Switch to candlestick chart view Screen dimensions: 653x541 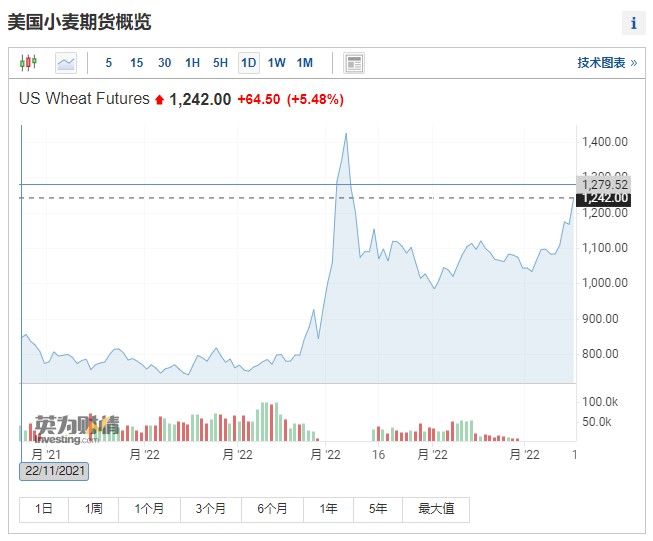pyautogui.click(x=28, y=63)
